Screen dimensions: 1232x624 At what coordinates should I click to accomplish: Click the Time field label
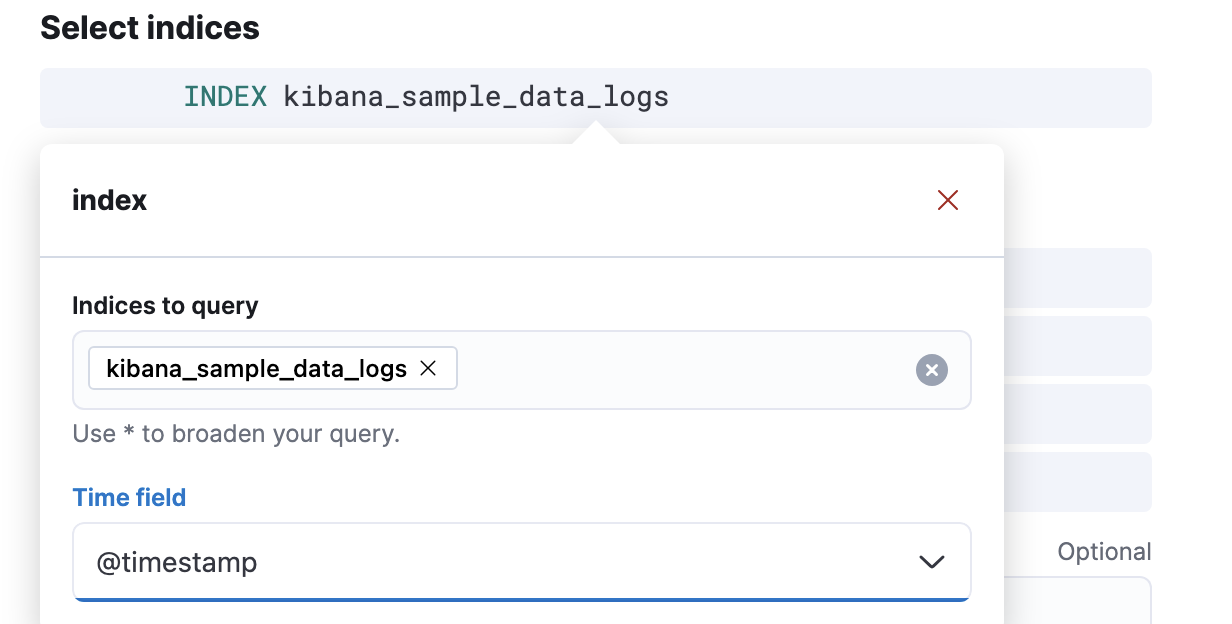click(129, 497)
